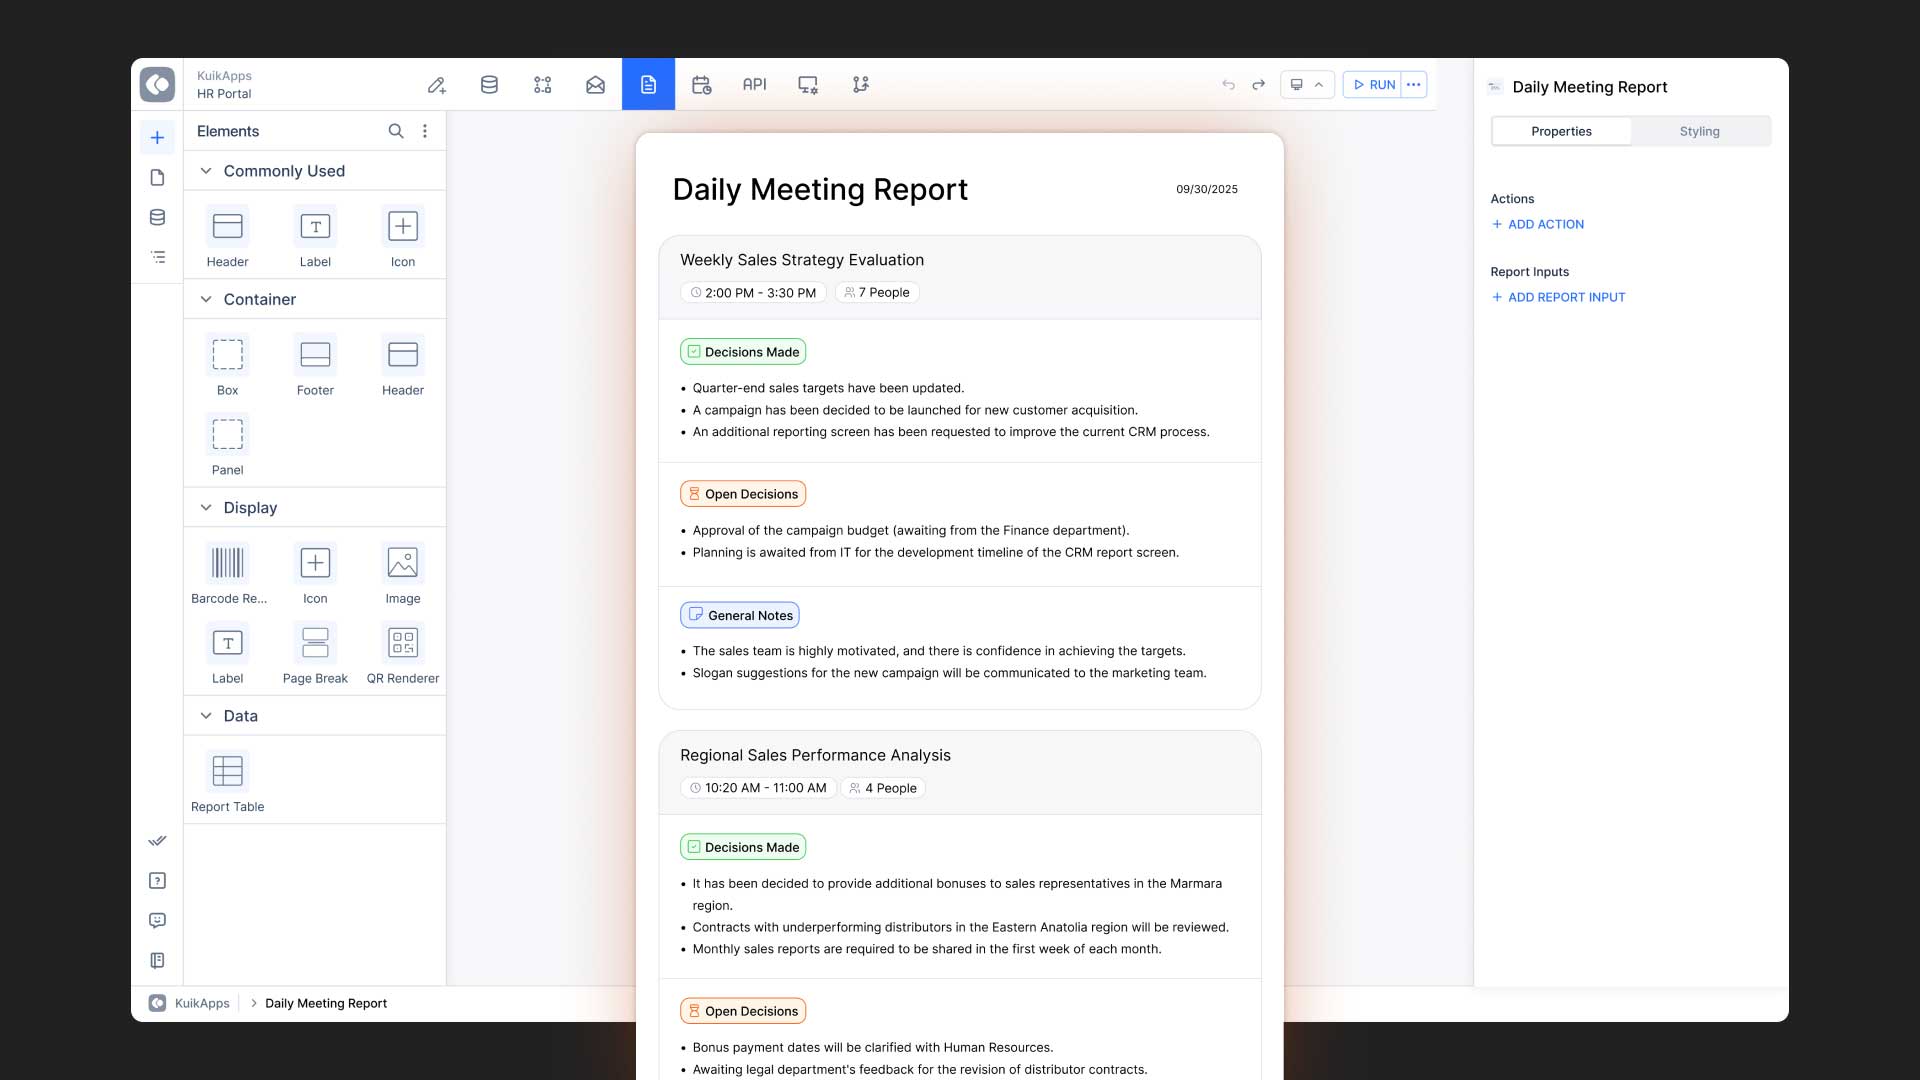
Task: Click the Undo arrow icon
Action: tap(1228, 85)
